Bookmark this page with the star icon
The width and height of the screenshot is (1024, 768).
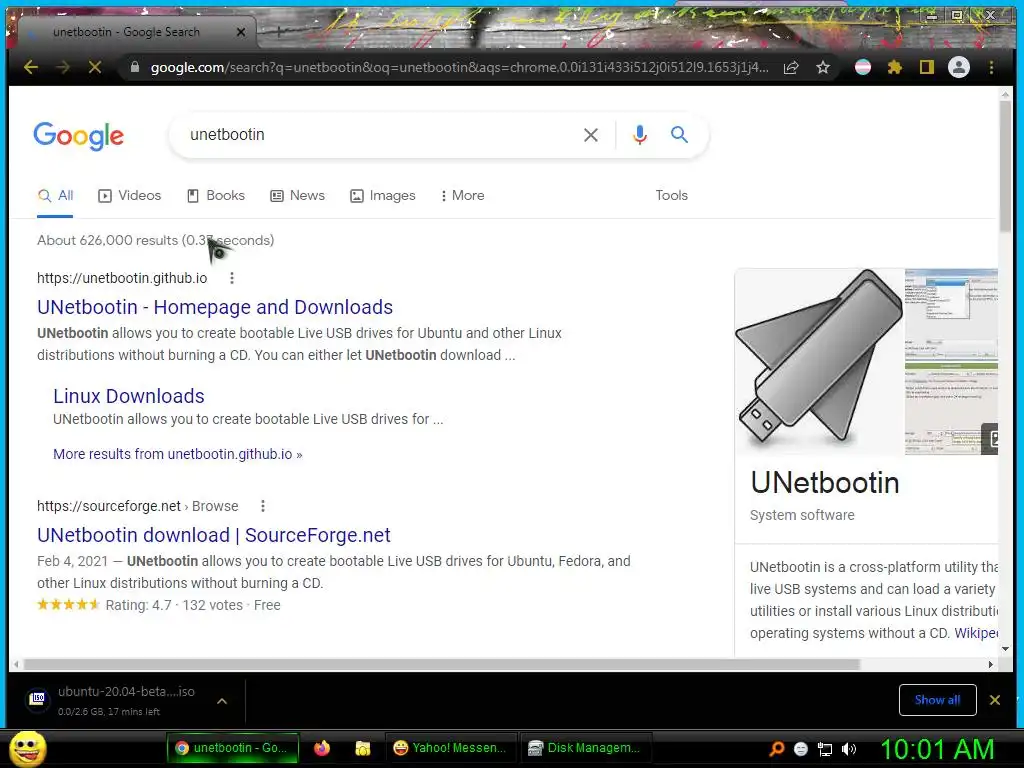[x=823, y=67]
